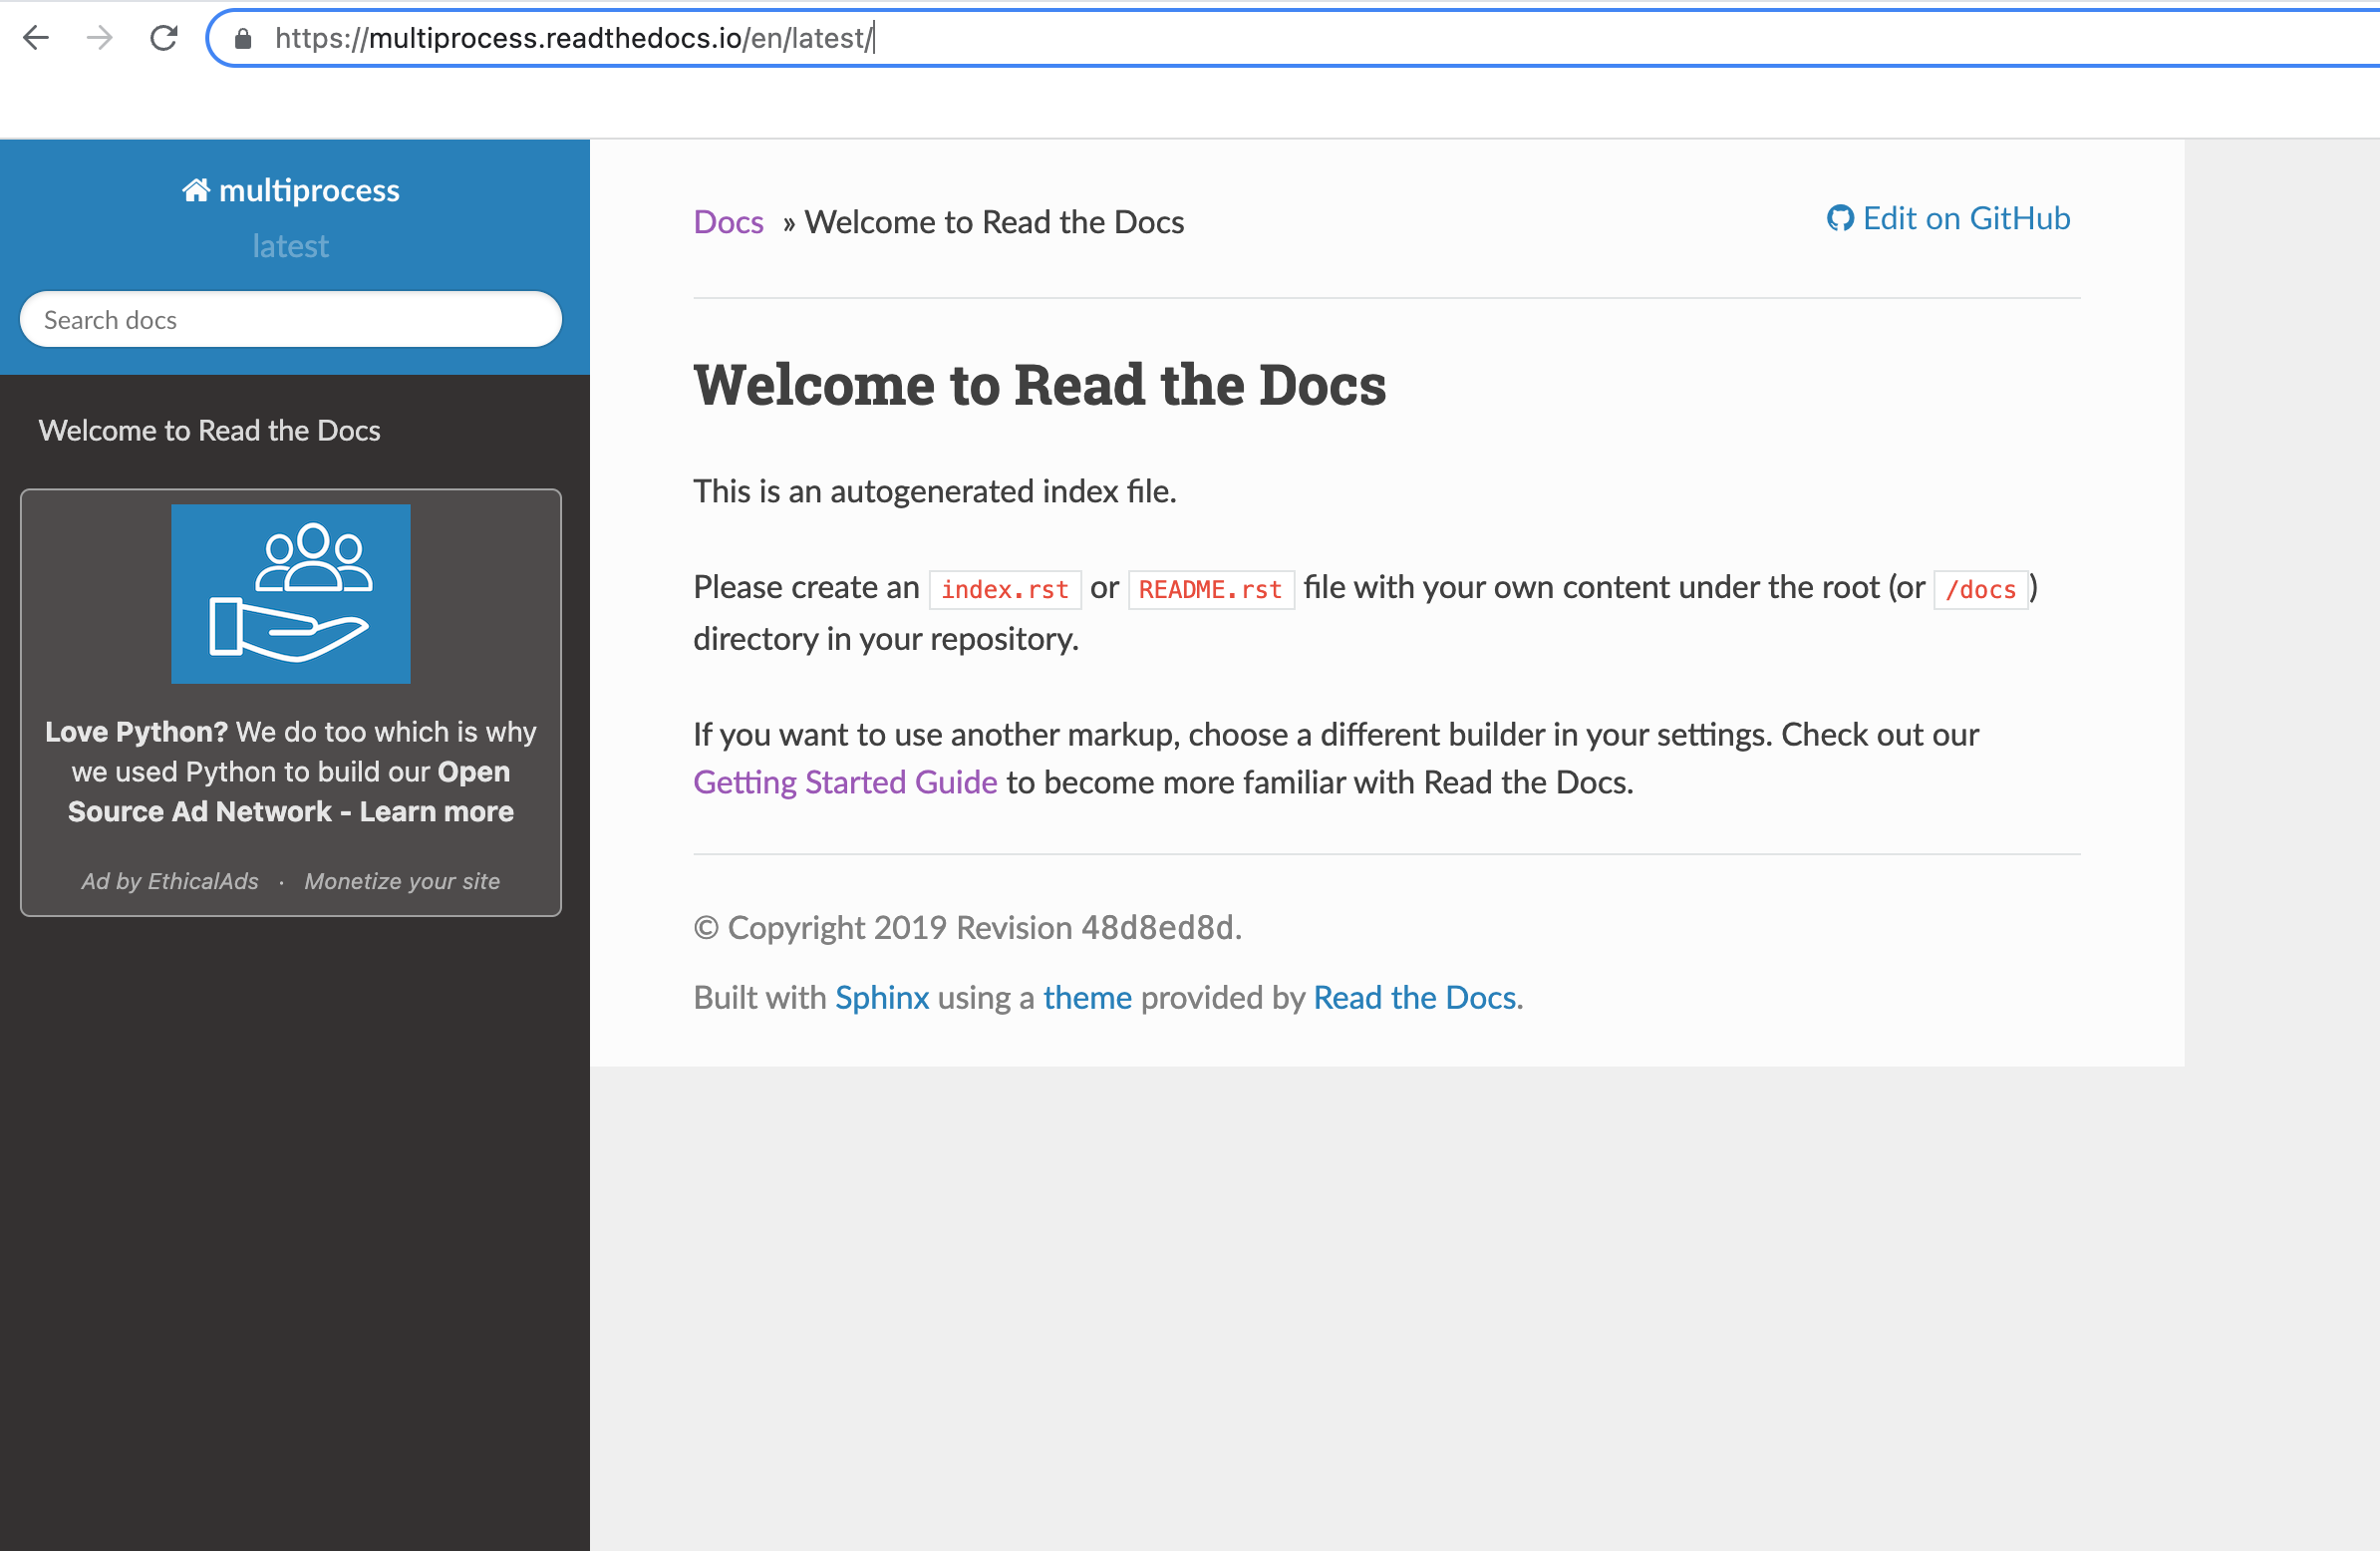2380x1551 pixels.
Task: Select the latest version label under multiprocess
Action: click(x=290, y=246)
